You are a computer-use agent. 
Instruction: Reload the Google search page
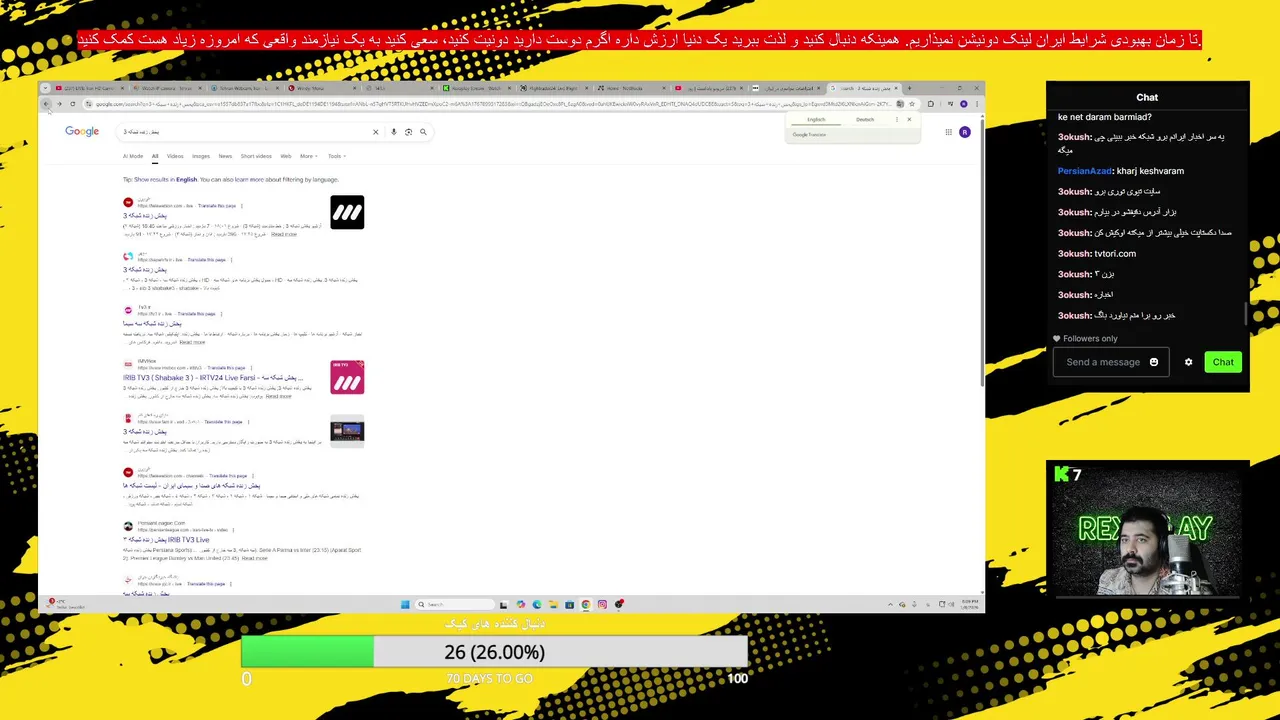click(x=72, y=104)
